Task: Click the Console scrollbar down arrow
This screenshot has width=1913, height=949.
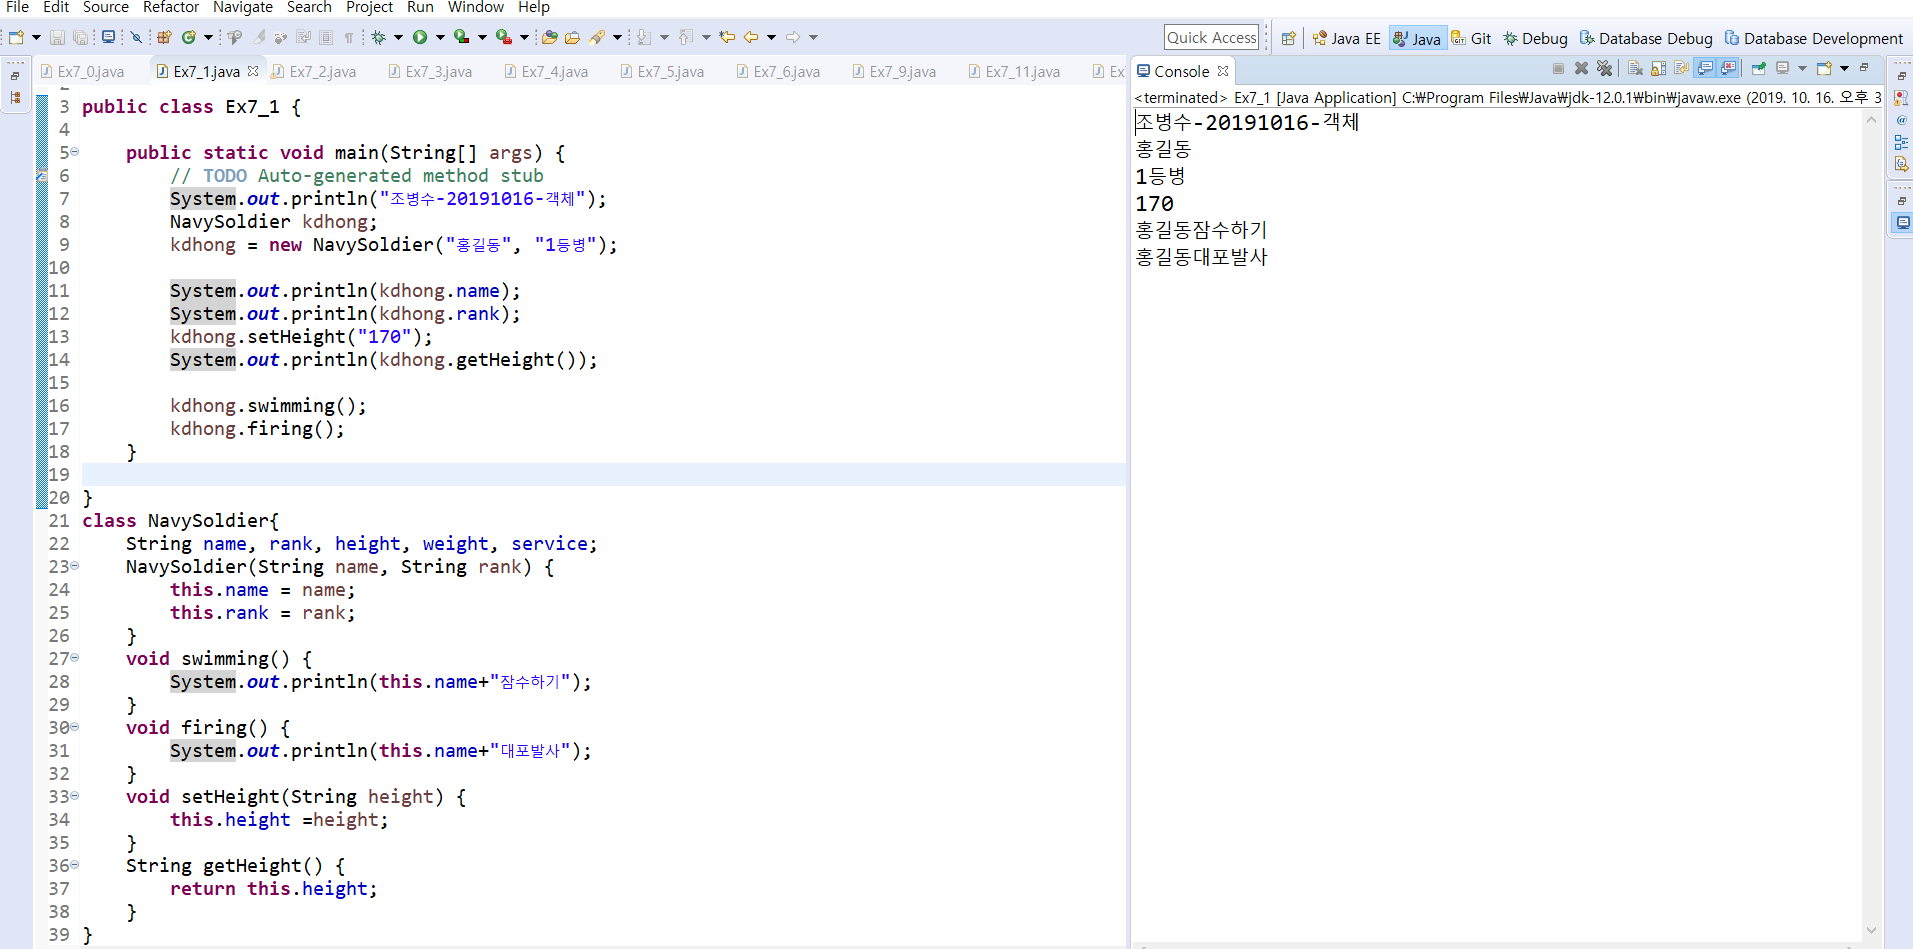Action: (1871, 930)
